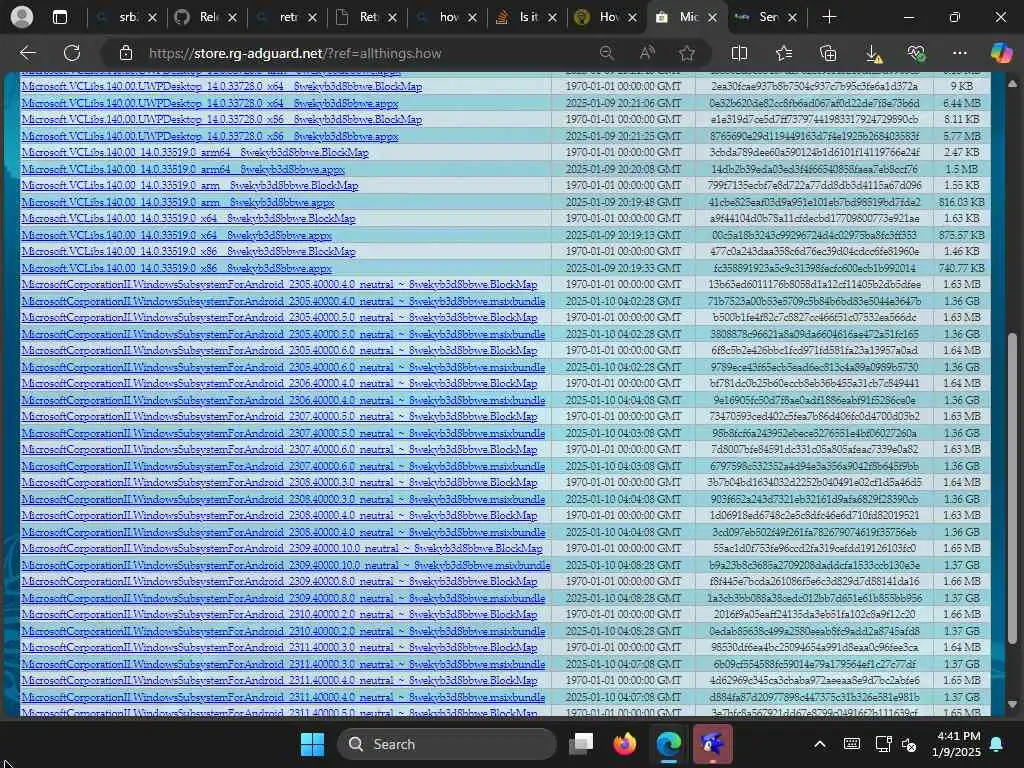
Task: Select the 6.44 MB size cell
Action: [x=961, y=103]
